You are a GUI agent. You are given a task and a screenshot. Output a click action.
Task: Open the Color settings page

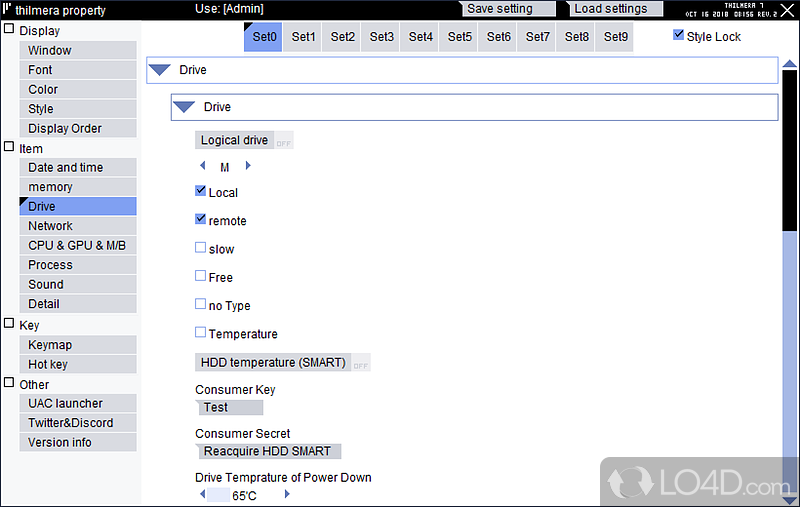tap(78, 89)
